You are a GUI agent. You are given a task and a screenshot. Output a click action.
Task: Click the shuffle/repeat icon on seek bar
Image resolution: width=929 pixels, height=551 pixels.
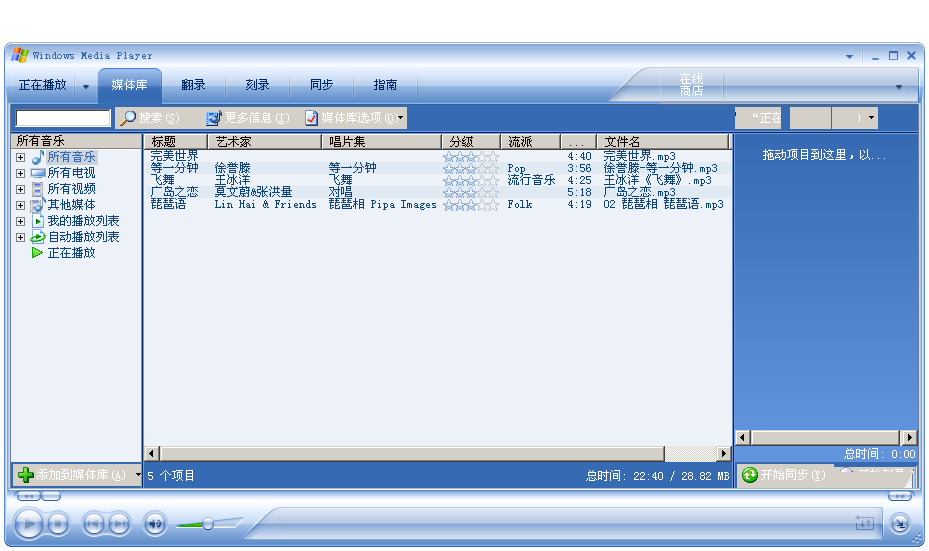[x=864, y=523]
